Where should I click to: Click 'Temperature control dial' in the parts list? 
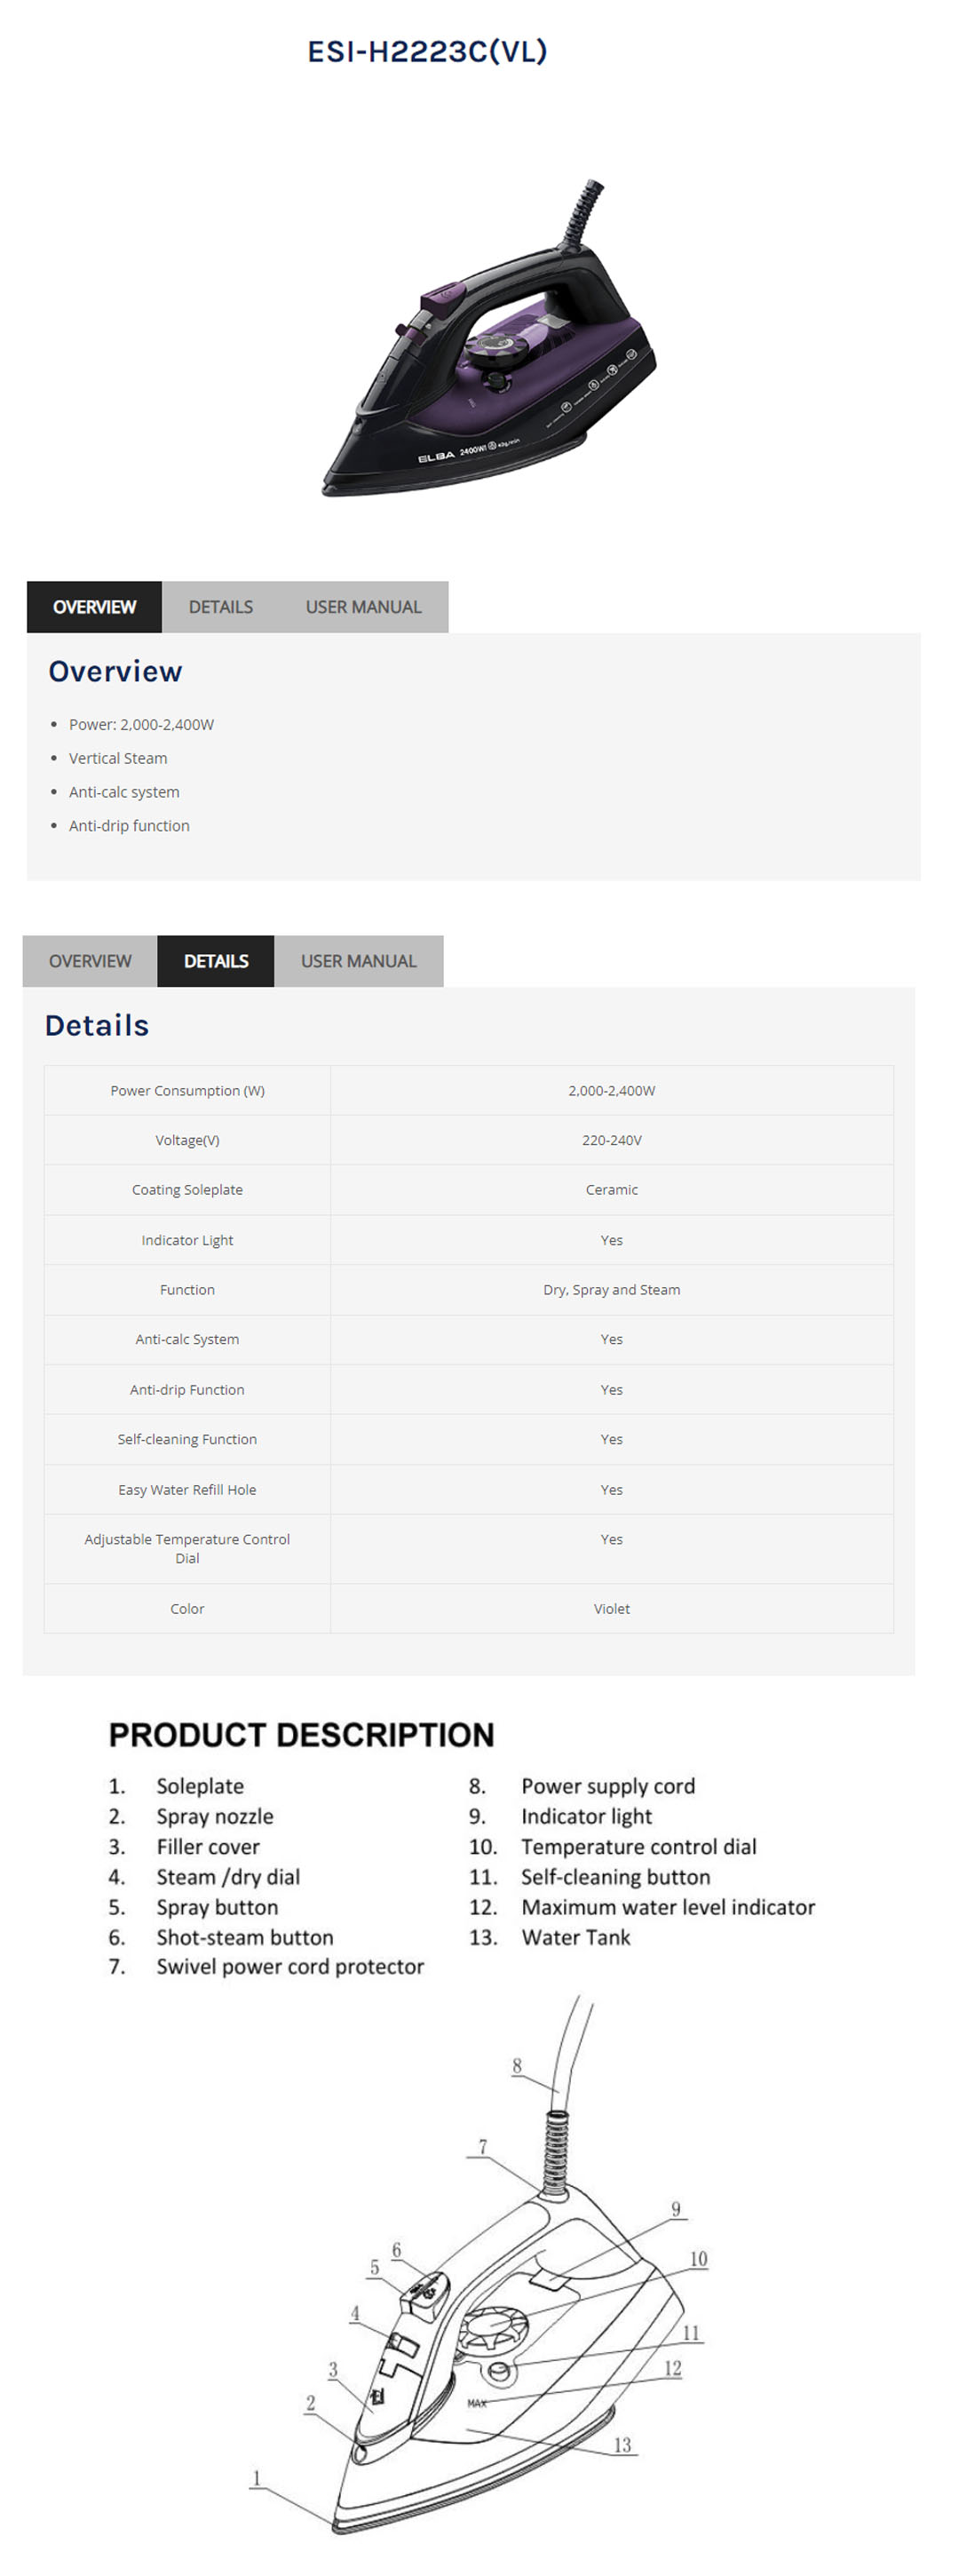[638, 1847]
